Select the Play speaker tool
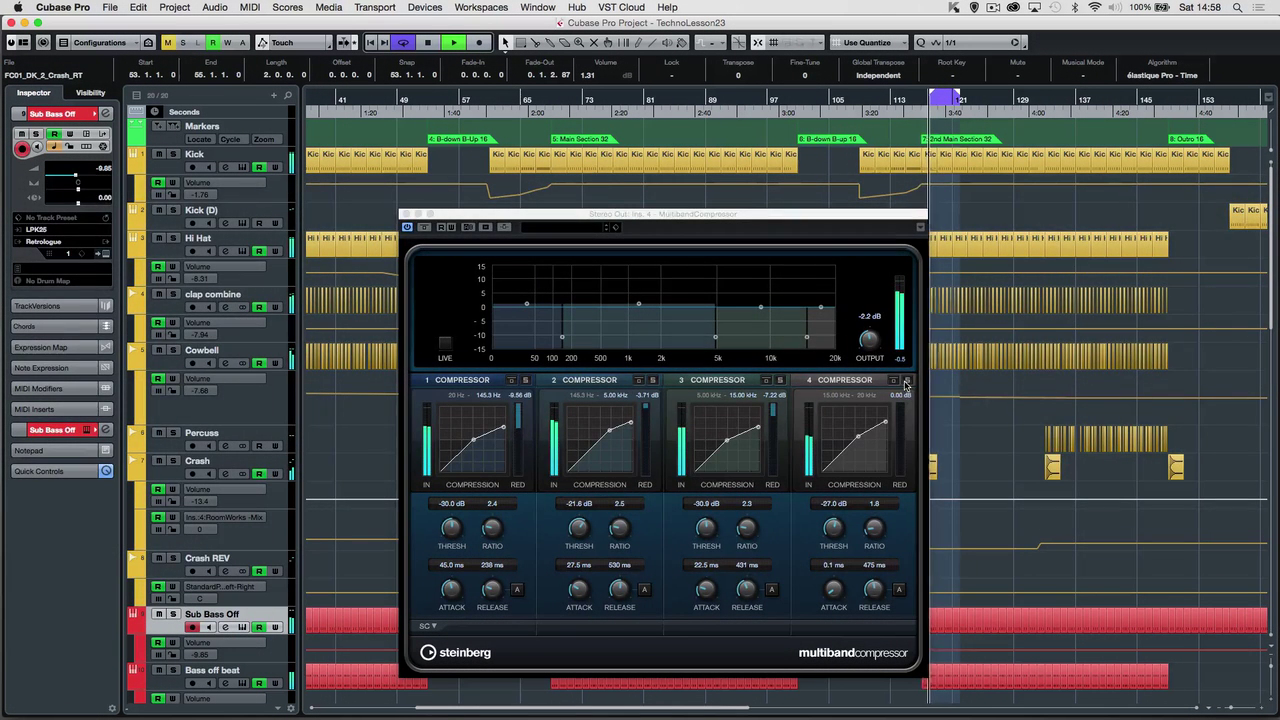The height and width of the screenshot is (720, 1280). [667, 43]
